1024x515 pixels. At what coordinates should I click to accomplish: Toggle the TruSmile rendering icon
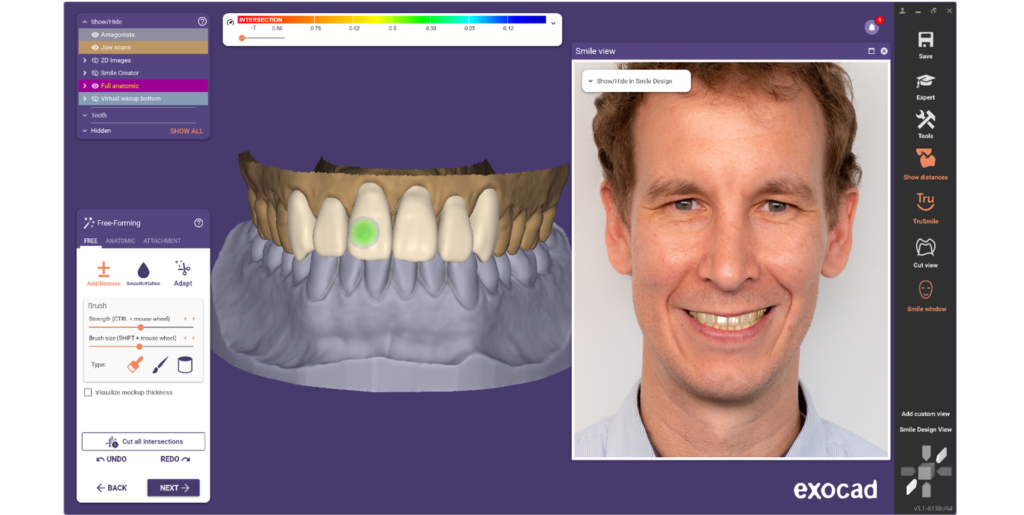point(925,202)
